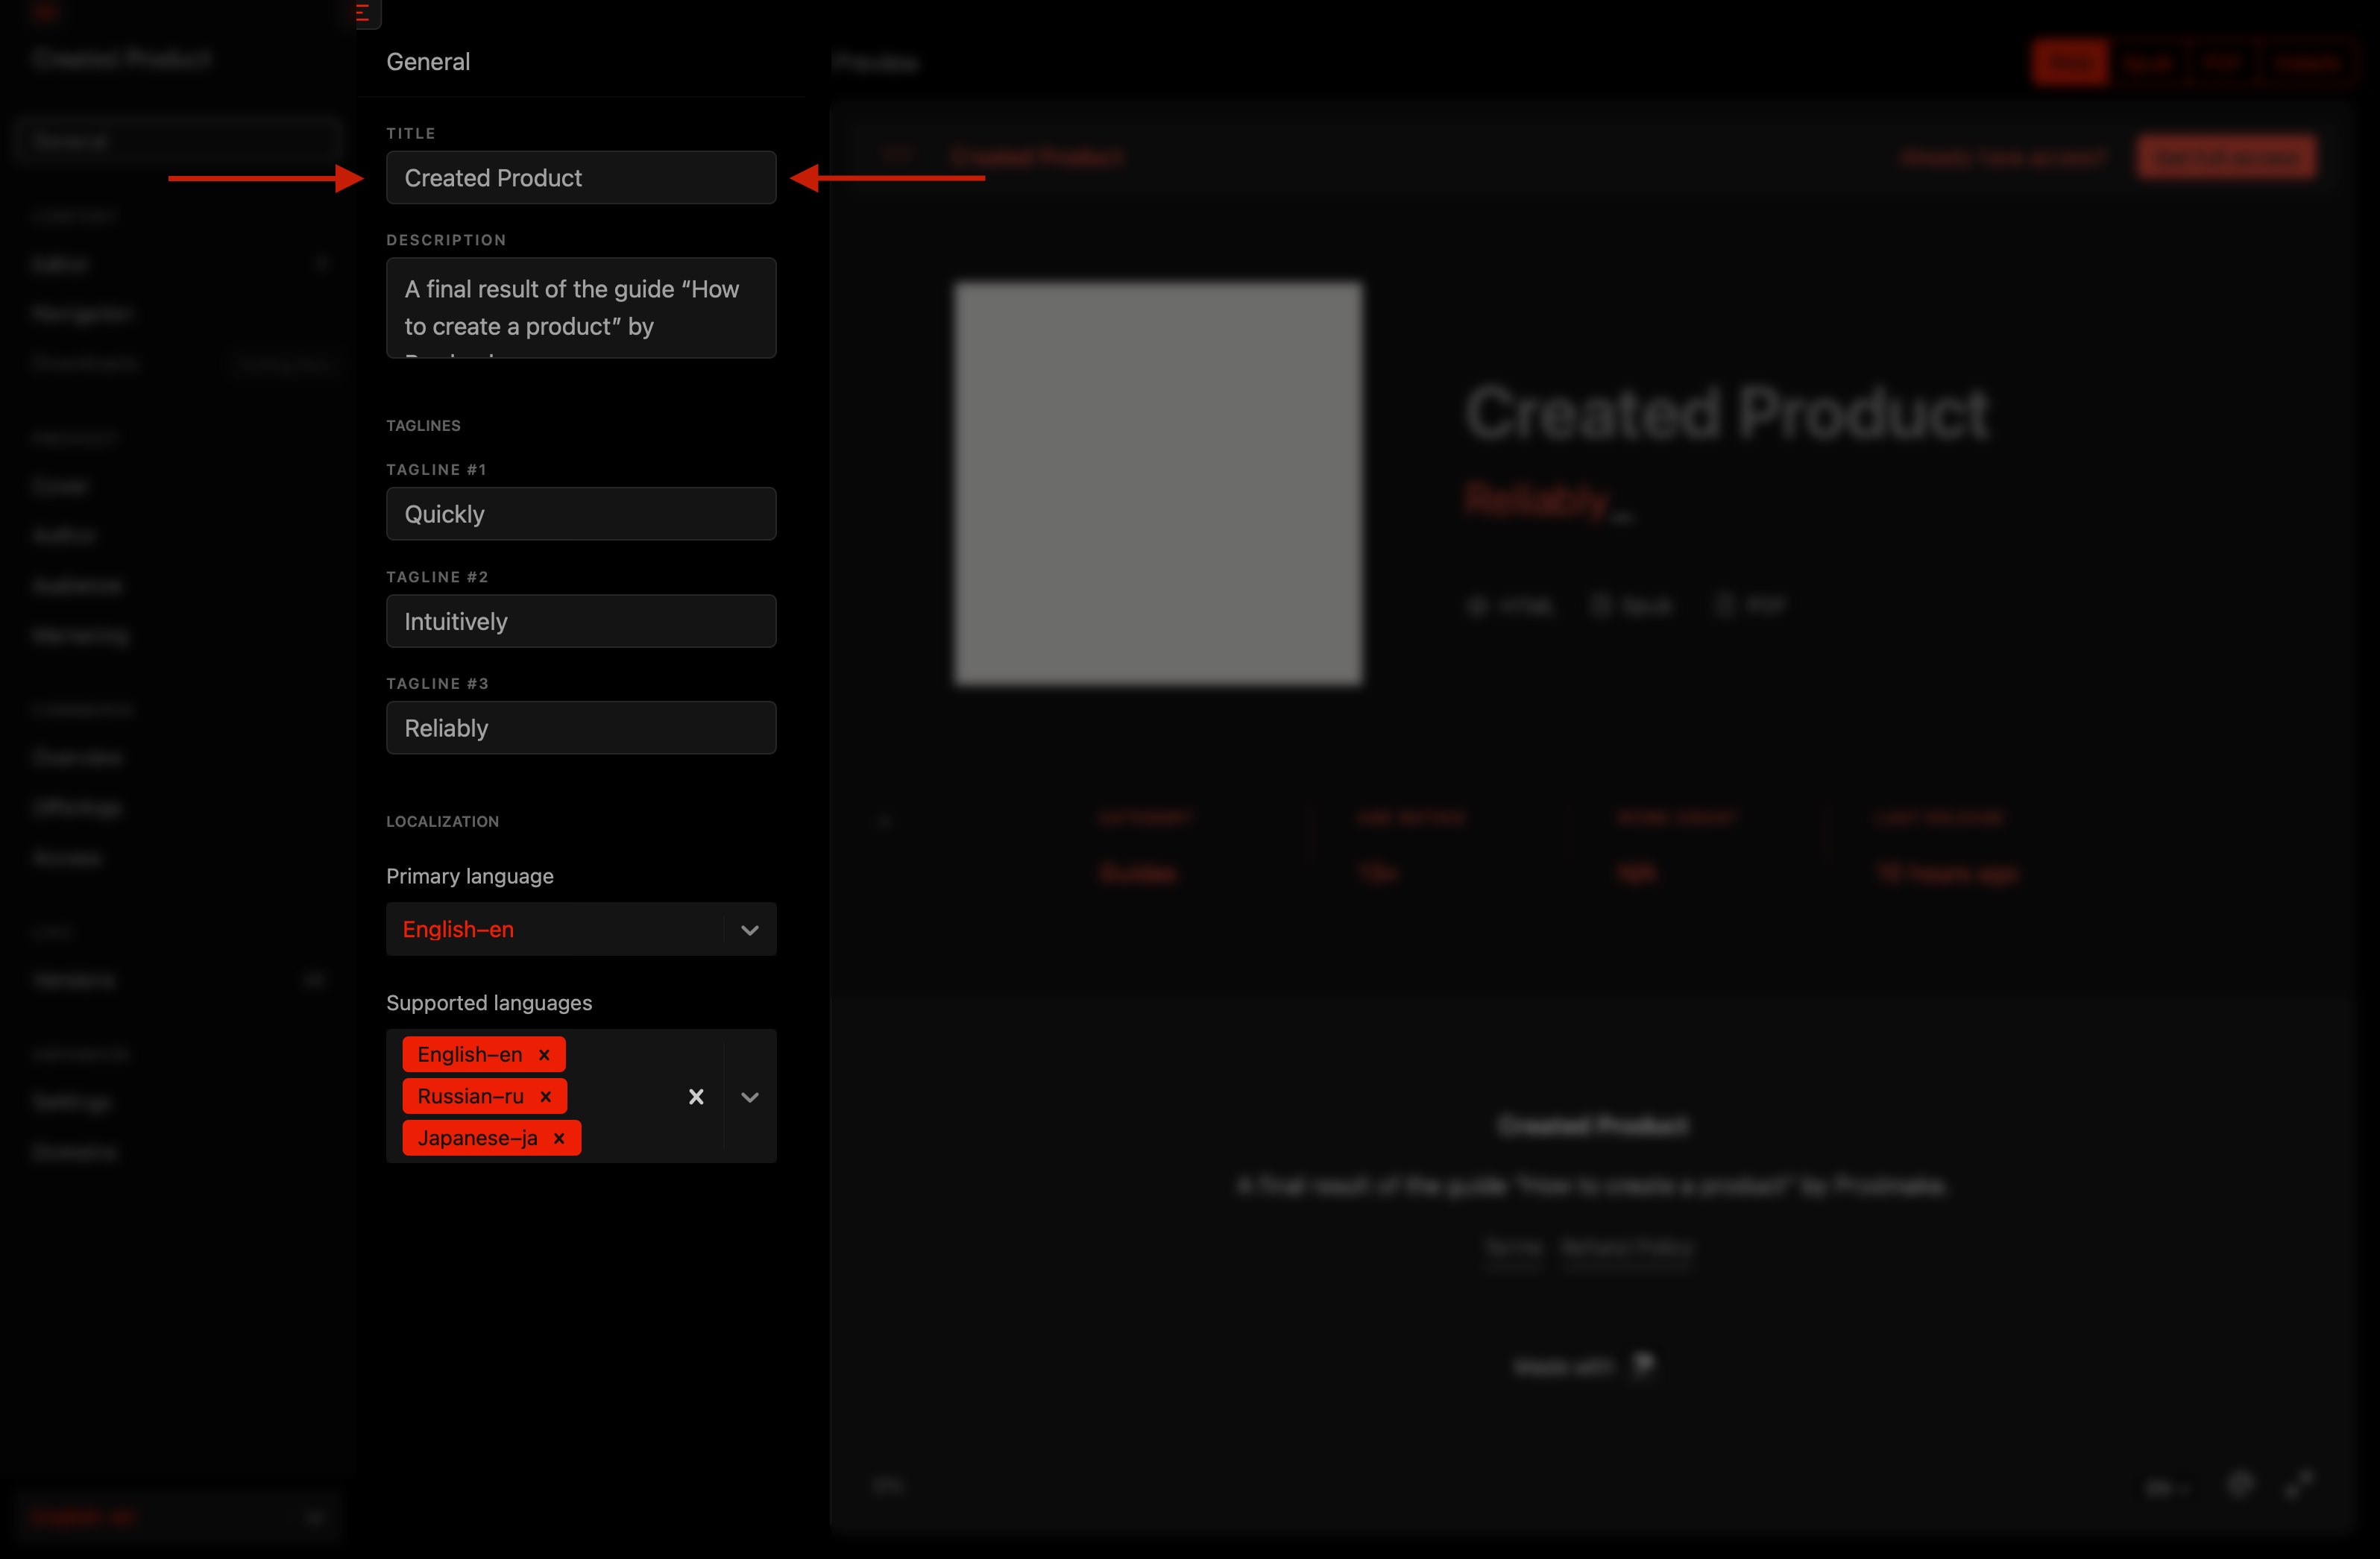Click Tagline #1 field reading Quickly

(580, 514)
